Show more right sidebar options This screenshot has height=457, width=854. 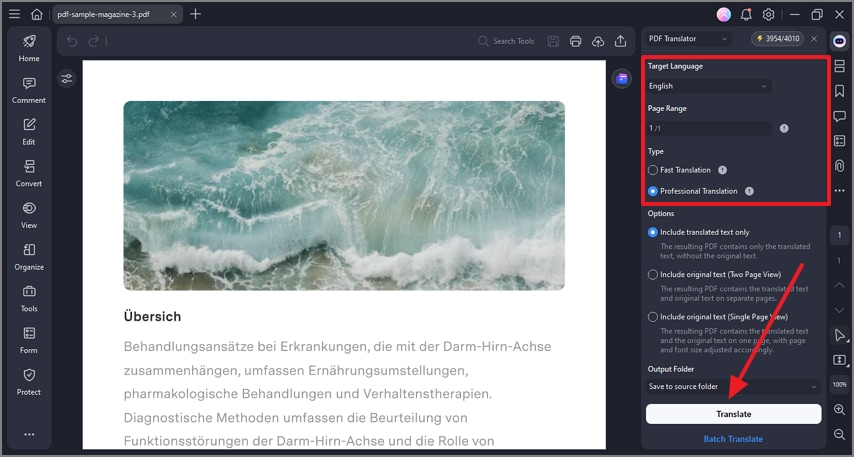pos(839,191)
